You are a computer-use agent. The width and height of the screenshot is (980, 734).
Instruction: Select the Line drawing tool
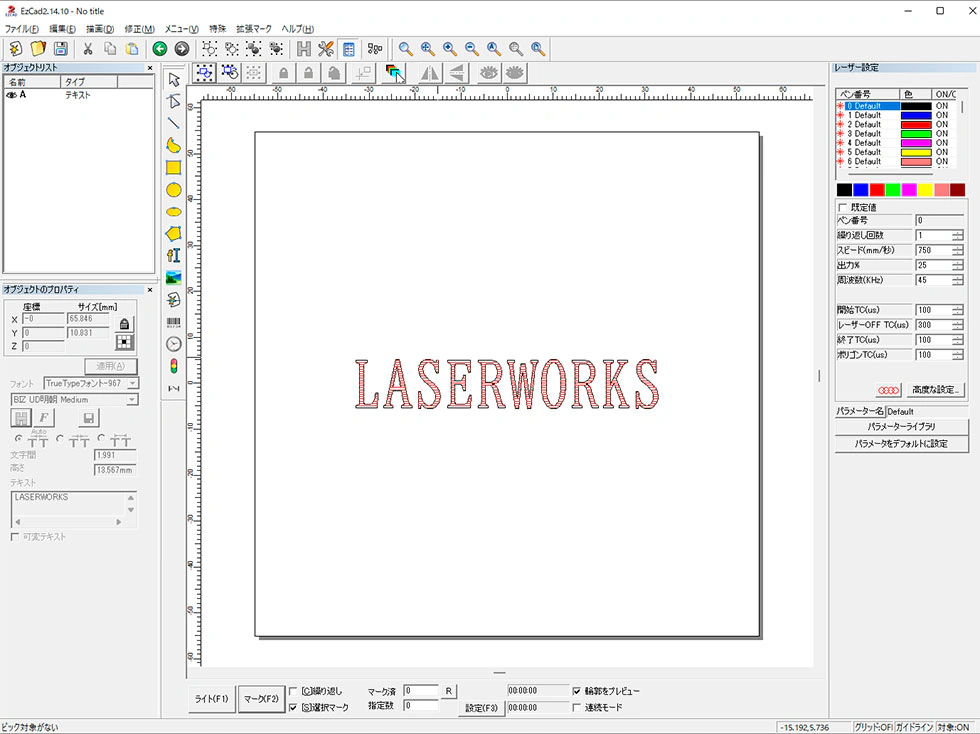[x=174, y=123]
